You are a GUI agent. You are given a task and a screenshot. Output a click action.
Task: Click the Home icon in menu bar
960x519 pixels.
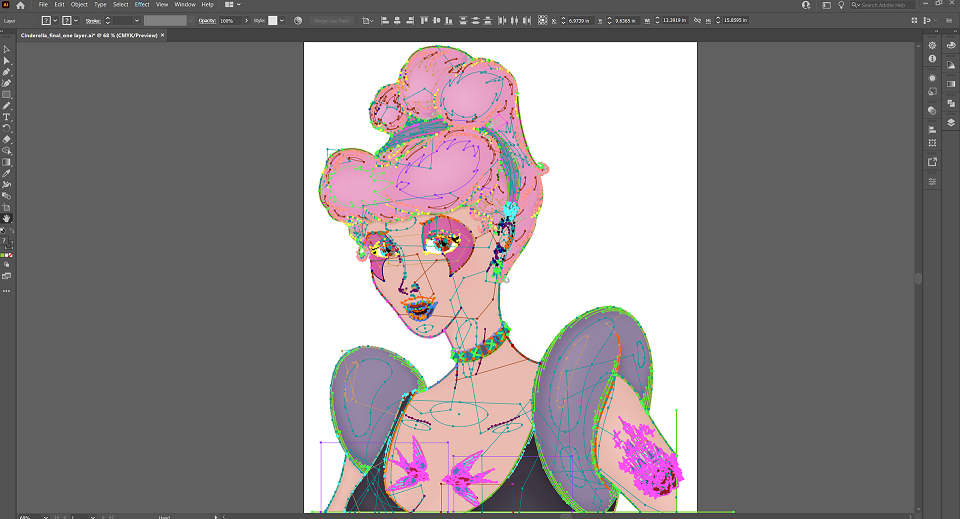click(x=20, y=5)
